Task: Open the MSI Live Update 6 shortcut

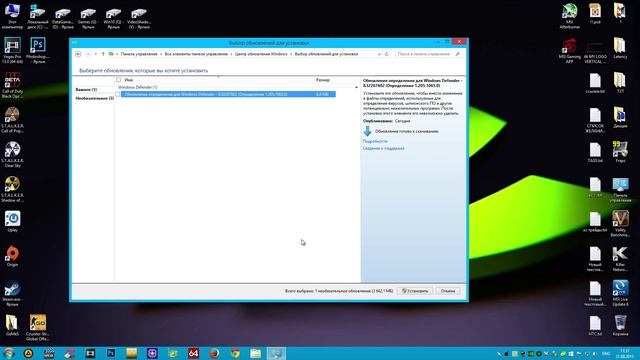Action: click(620, 293)
